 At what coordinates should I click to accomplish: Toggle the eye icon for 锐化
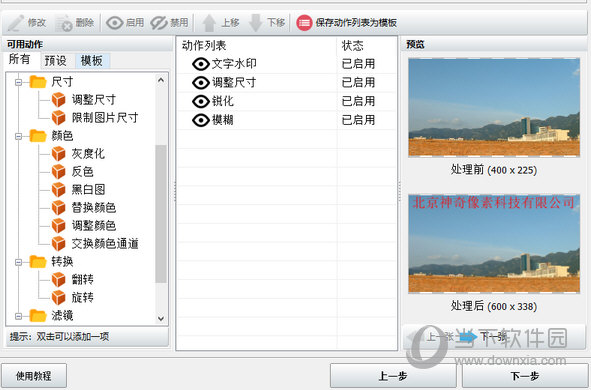click(x=201, y=101)
